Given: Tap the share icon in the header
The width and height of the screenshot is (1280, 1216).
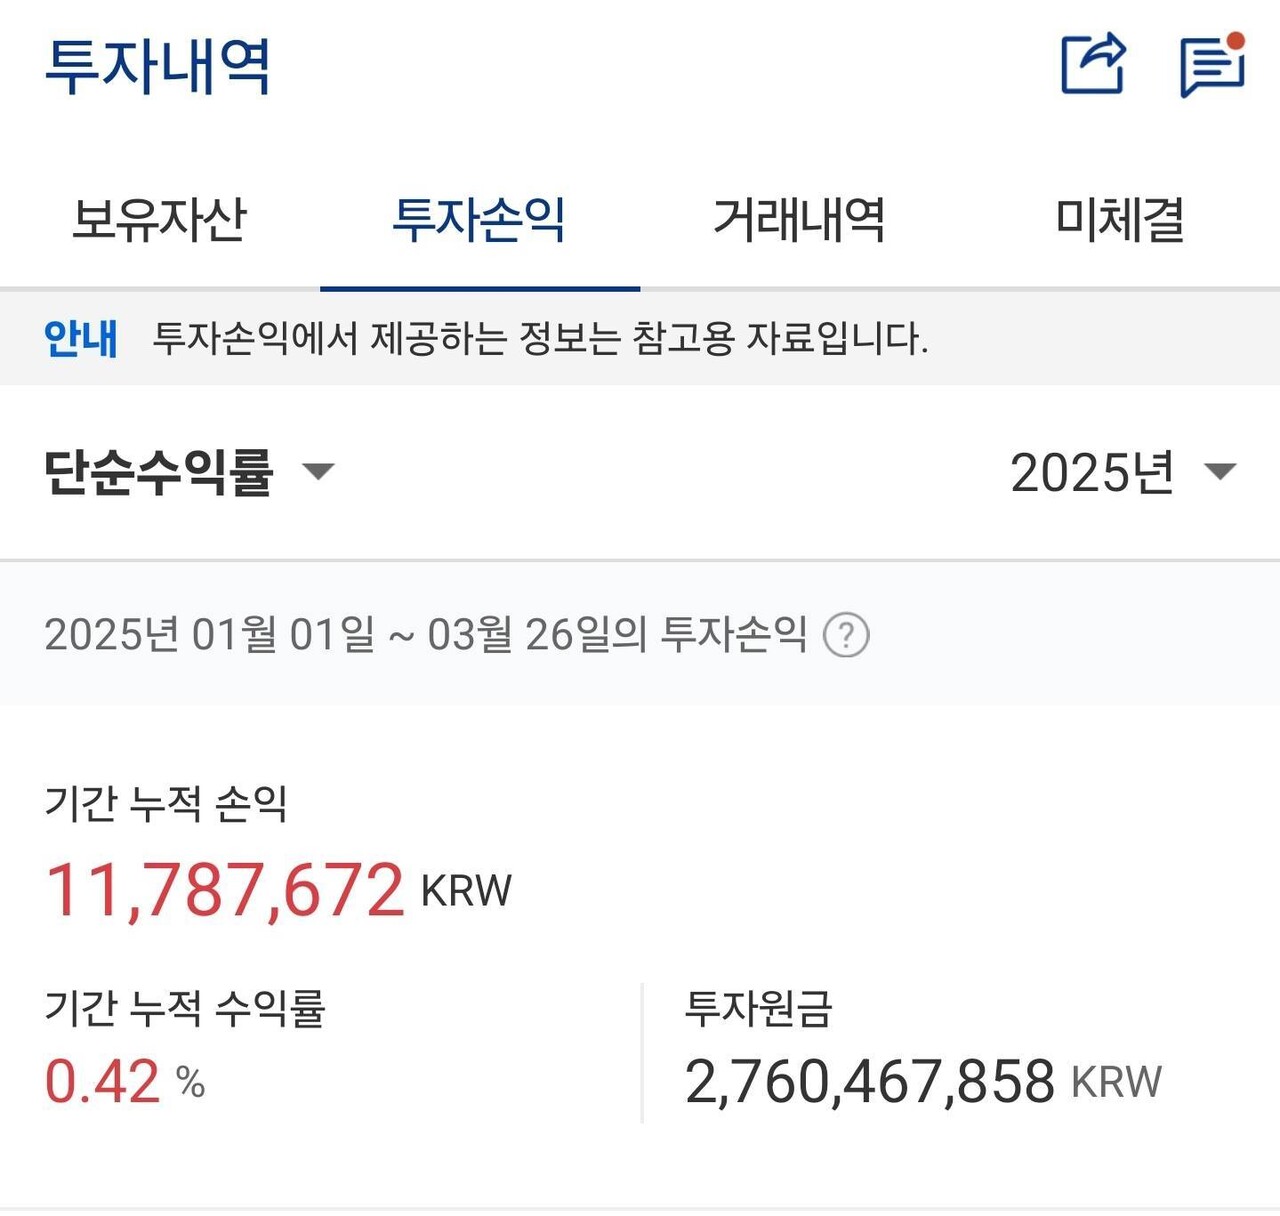Looking at the screenshot, I should [1095, 63].
